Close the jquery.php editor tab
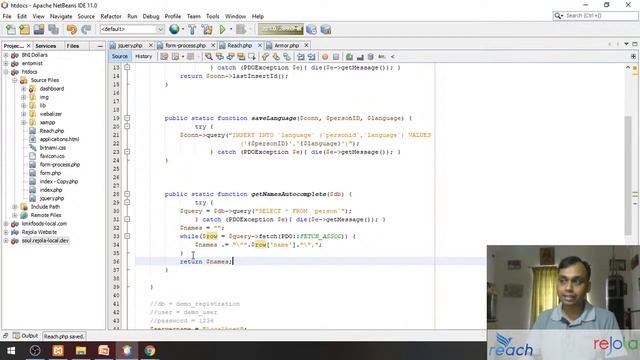640x360 pixels. [x=151, y=46]
